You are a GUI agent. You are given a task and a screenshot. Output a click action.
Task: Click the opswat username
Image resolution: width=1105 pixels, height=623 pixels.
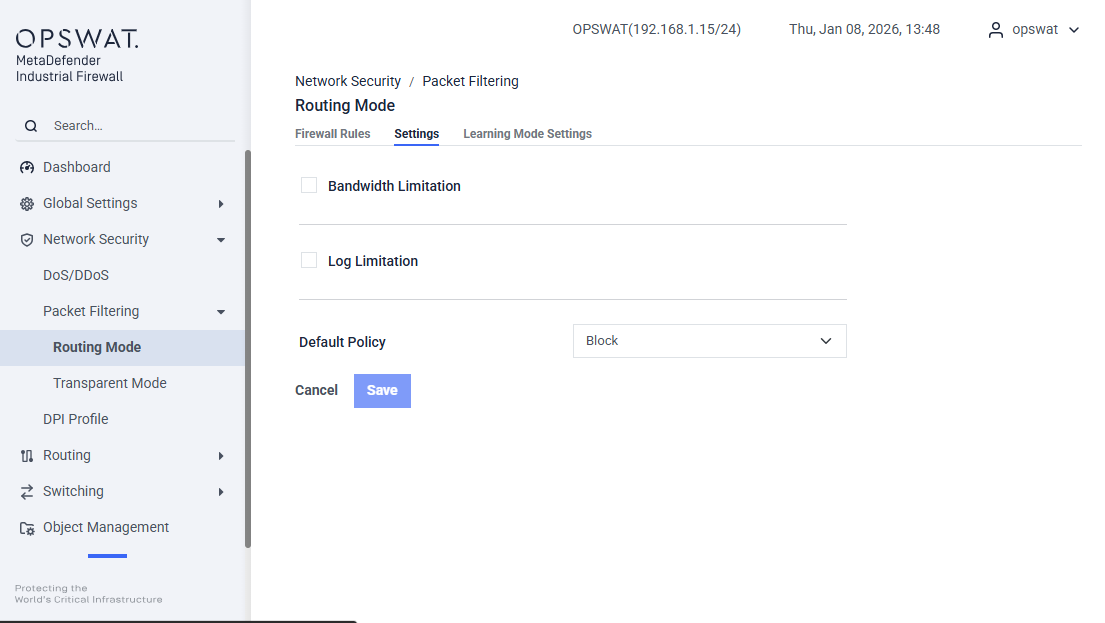[x=1035, y=30]
